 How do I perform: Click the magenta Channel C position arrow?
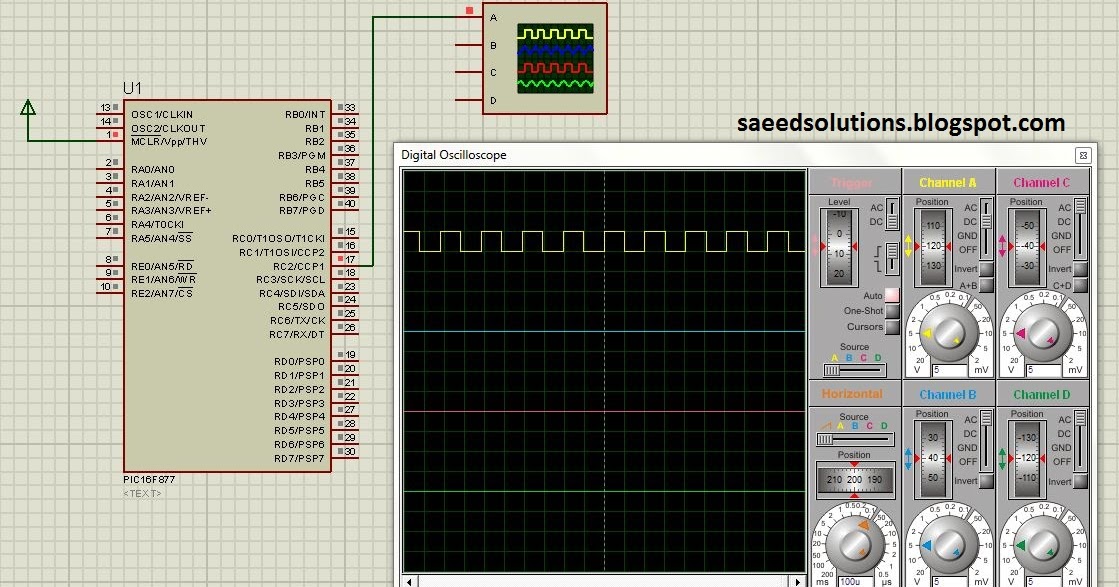click(1003, 246)
